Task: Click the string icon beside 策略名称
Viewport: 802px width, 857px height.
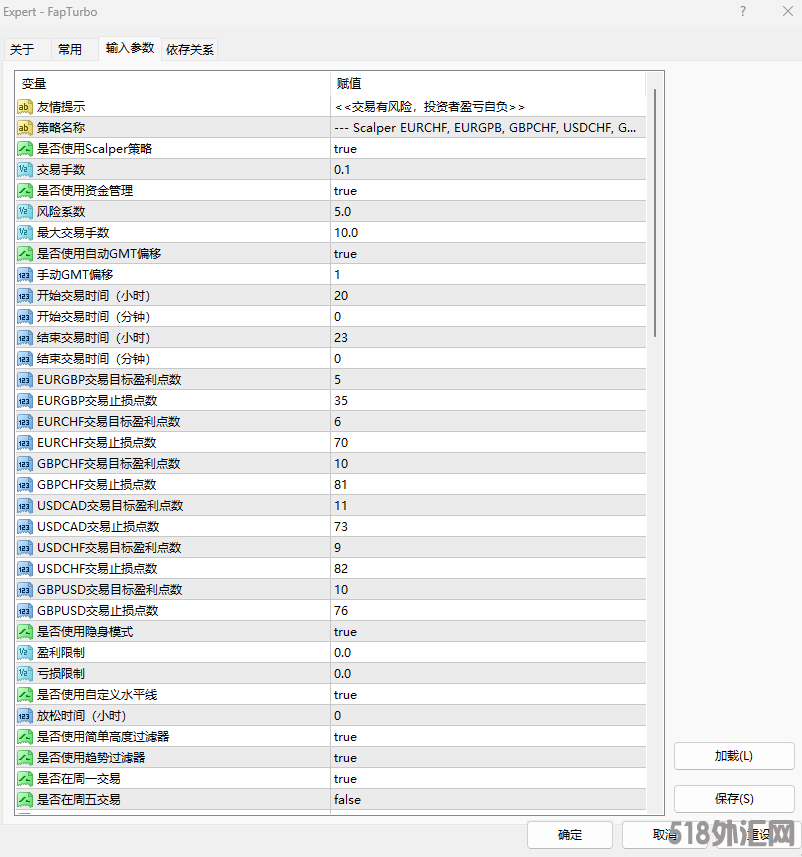Action: pyautogui.click(x=25, y=128)
